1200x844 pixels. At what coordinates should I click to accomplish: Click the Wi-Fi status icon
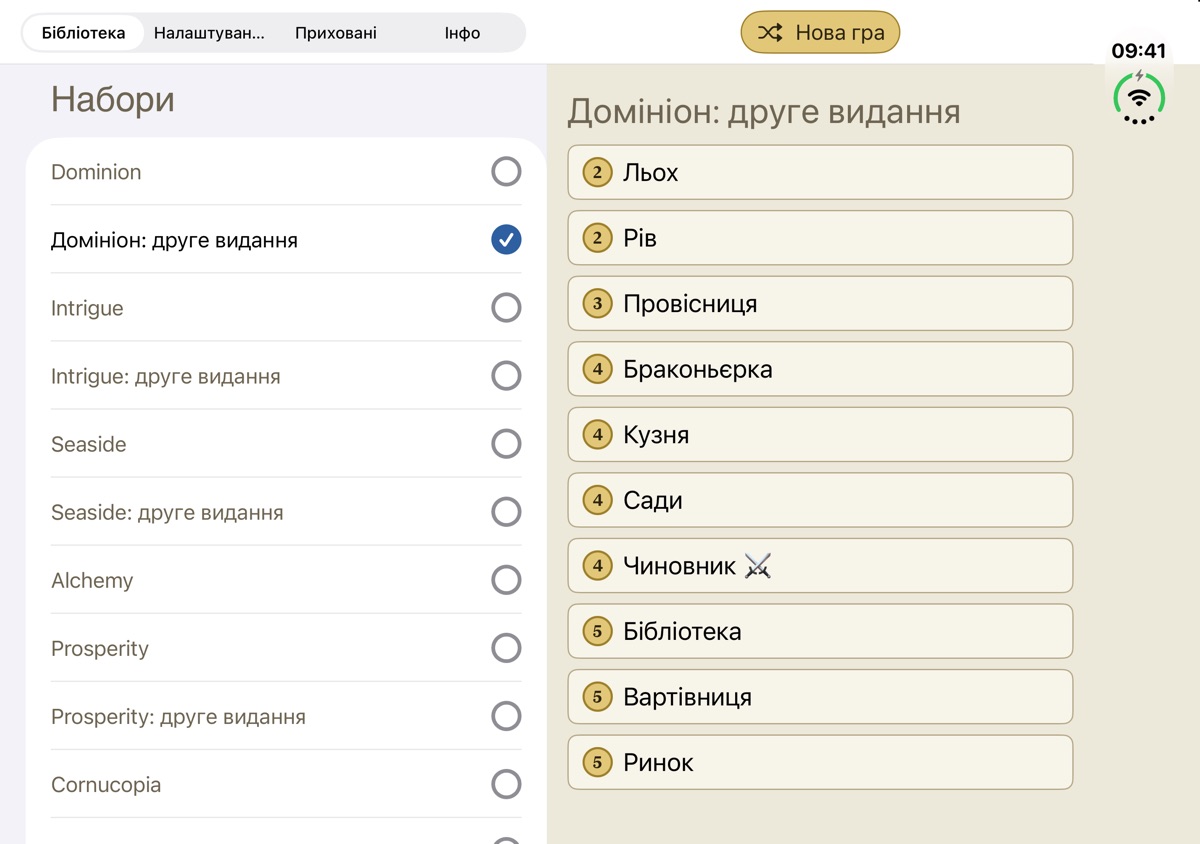point(1139,97)
